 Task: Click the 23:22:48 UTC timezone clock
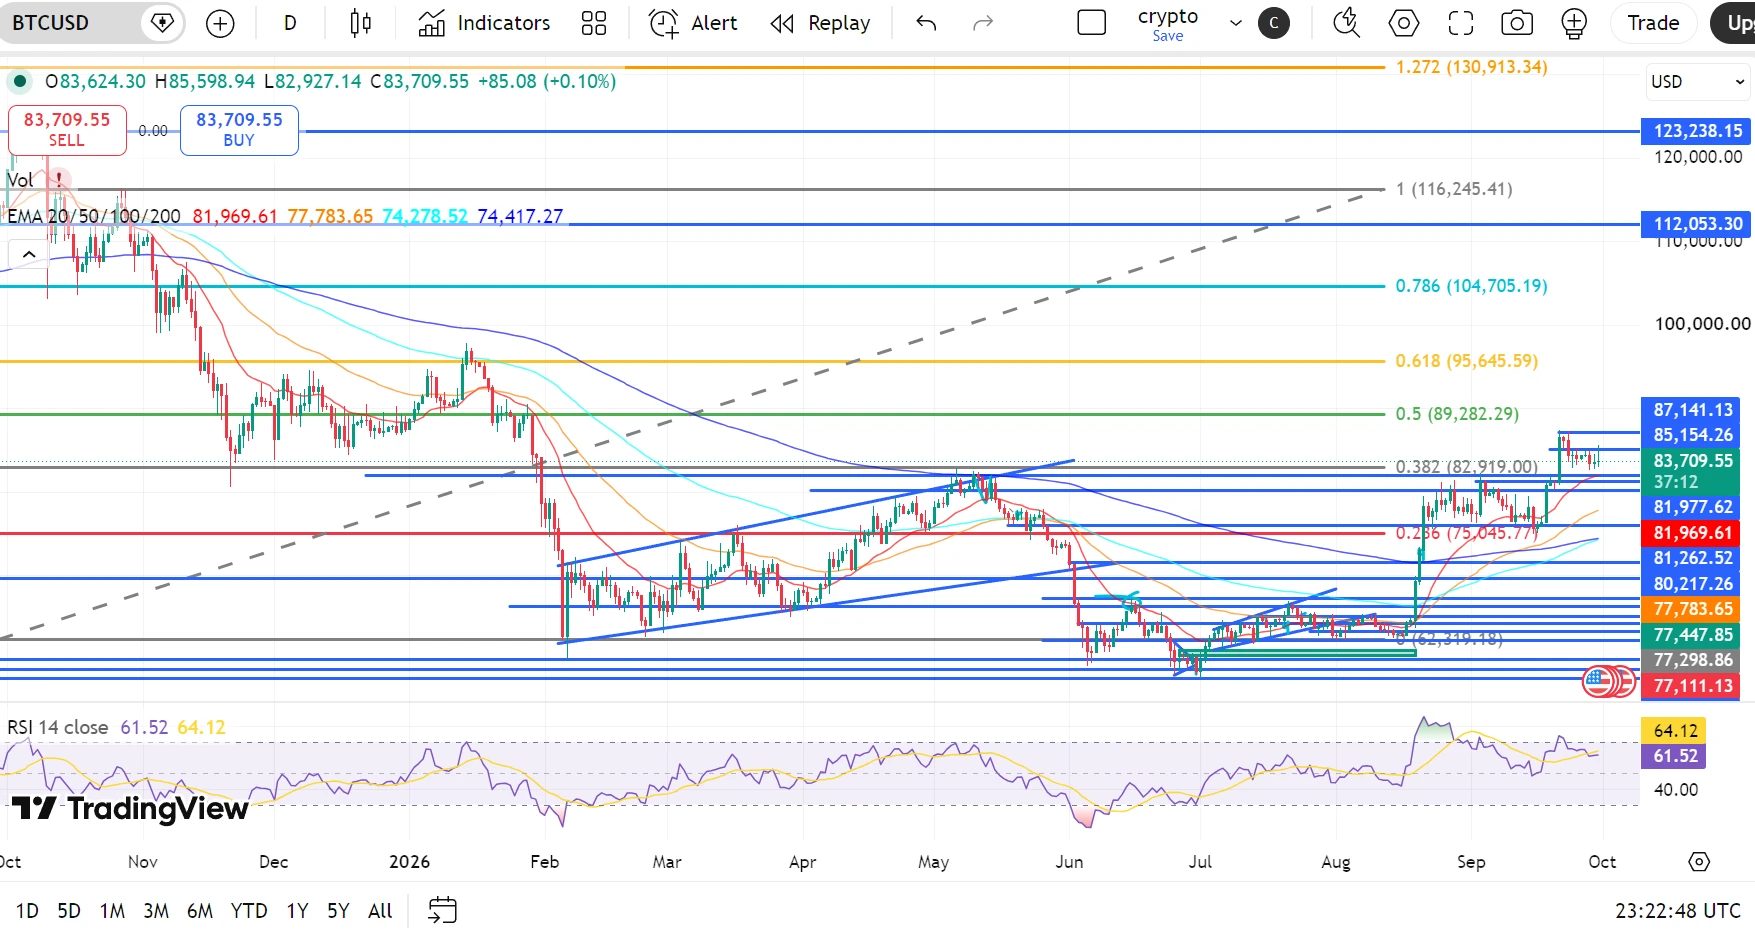(1677, 911)
